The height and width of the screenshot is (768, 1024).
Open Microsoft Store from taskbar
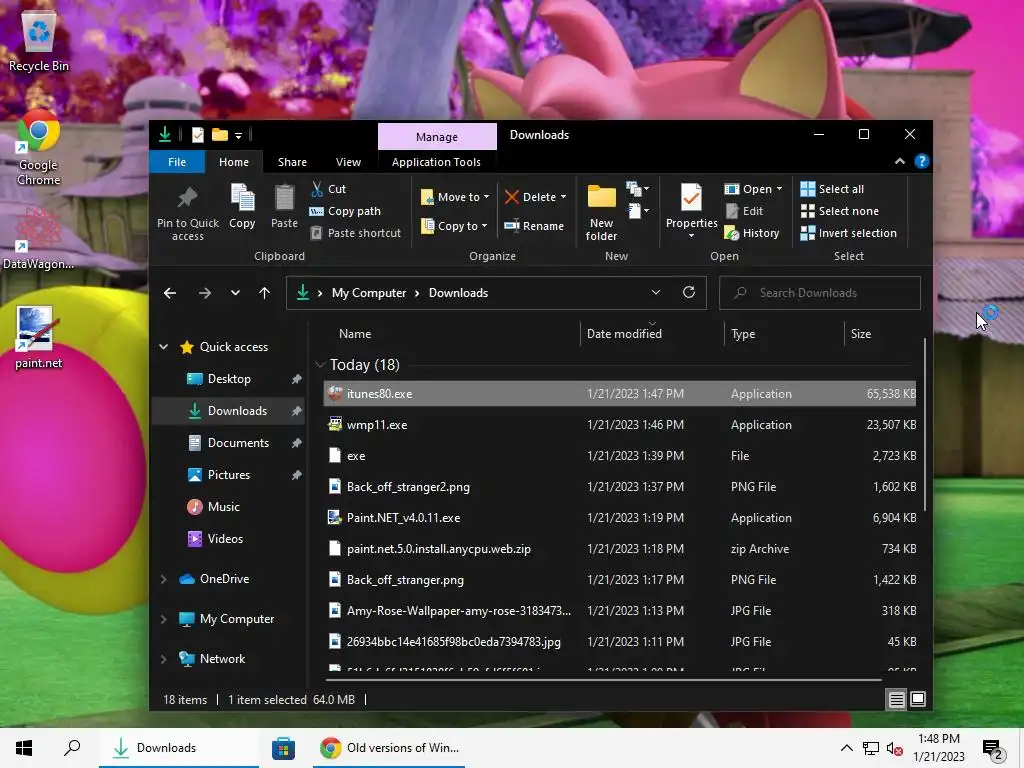[x=283, y=748]
